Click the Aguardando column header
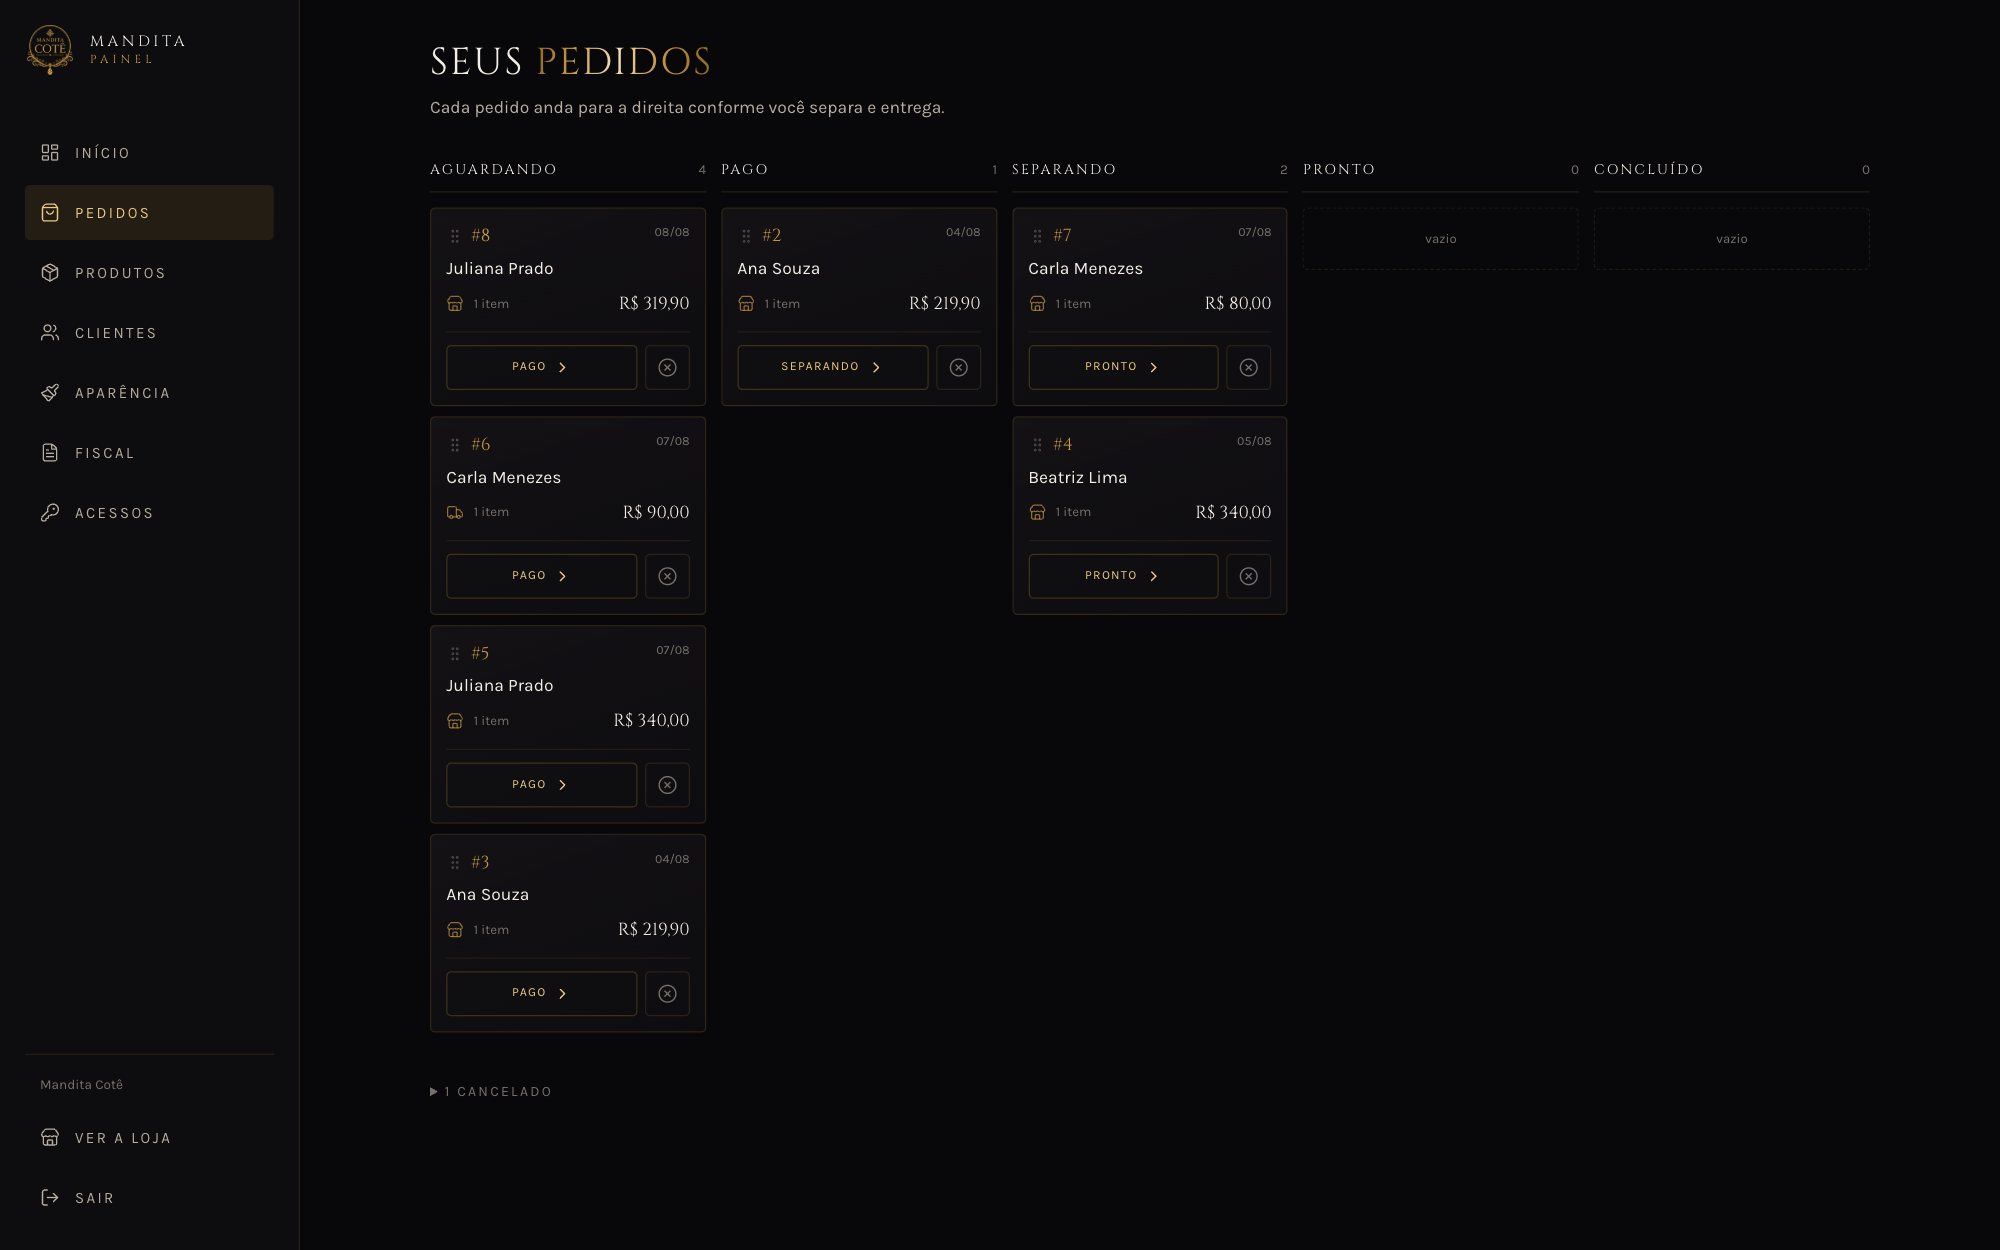 point(493,169)
